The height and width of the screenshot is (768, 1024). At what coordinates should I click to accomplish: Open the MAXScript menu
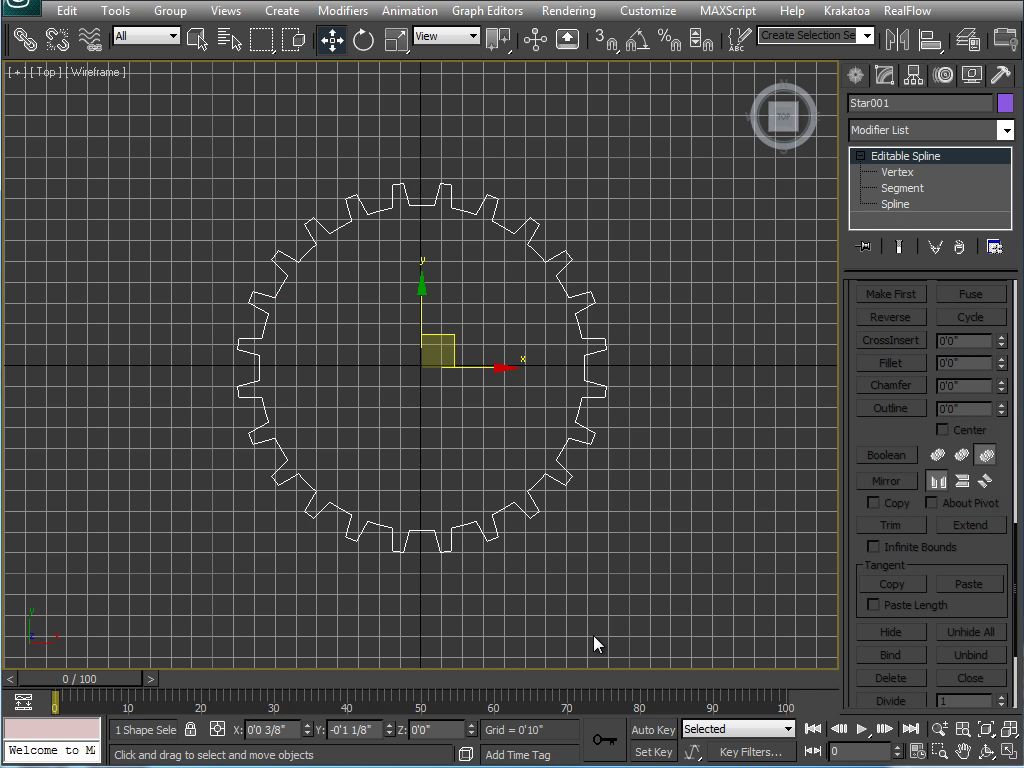728,10
